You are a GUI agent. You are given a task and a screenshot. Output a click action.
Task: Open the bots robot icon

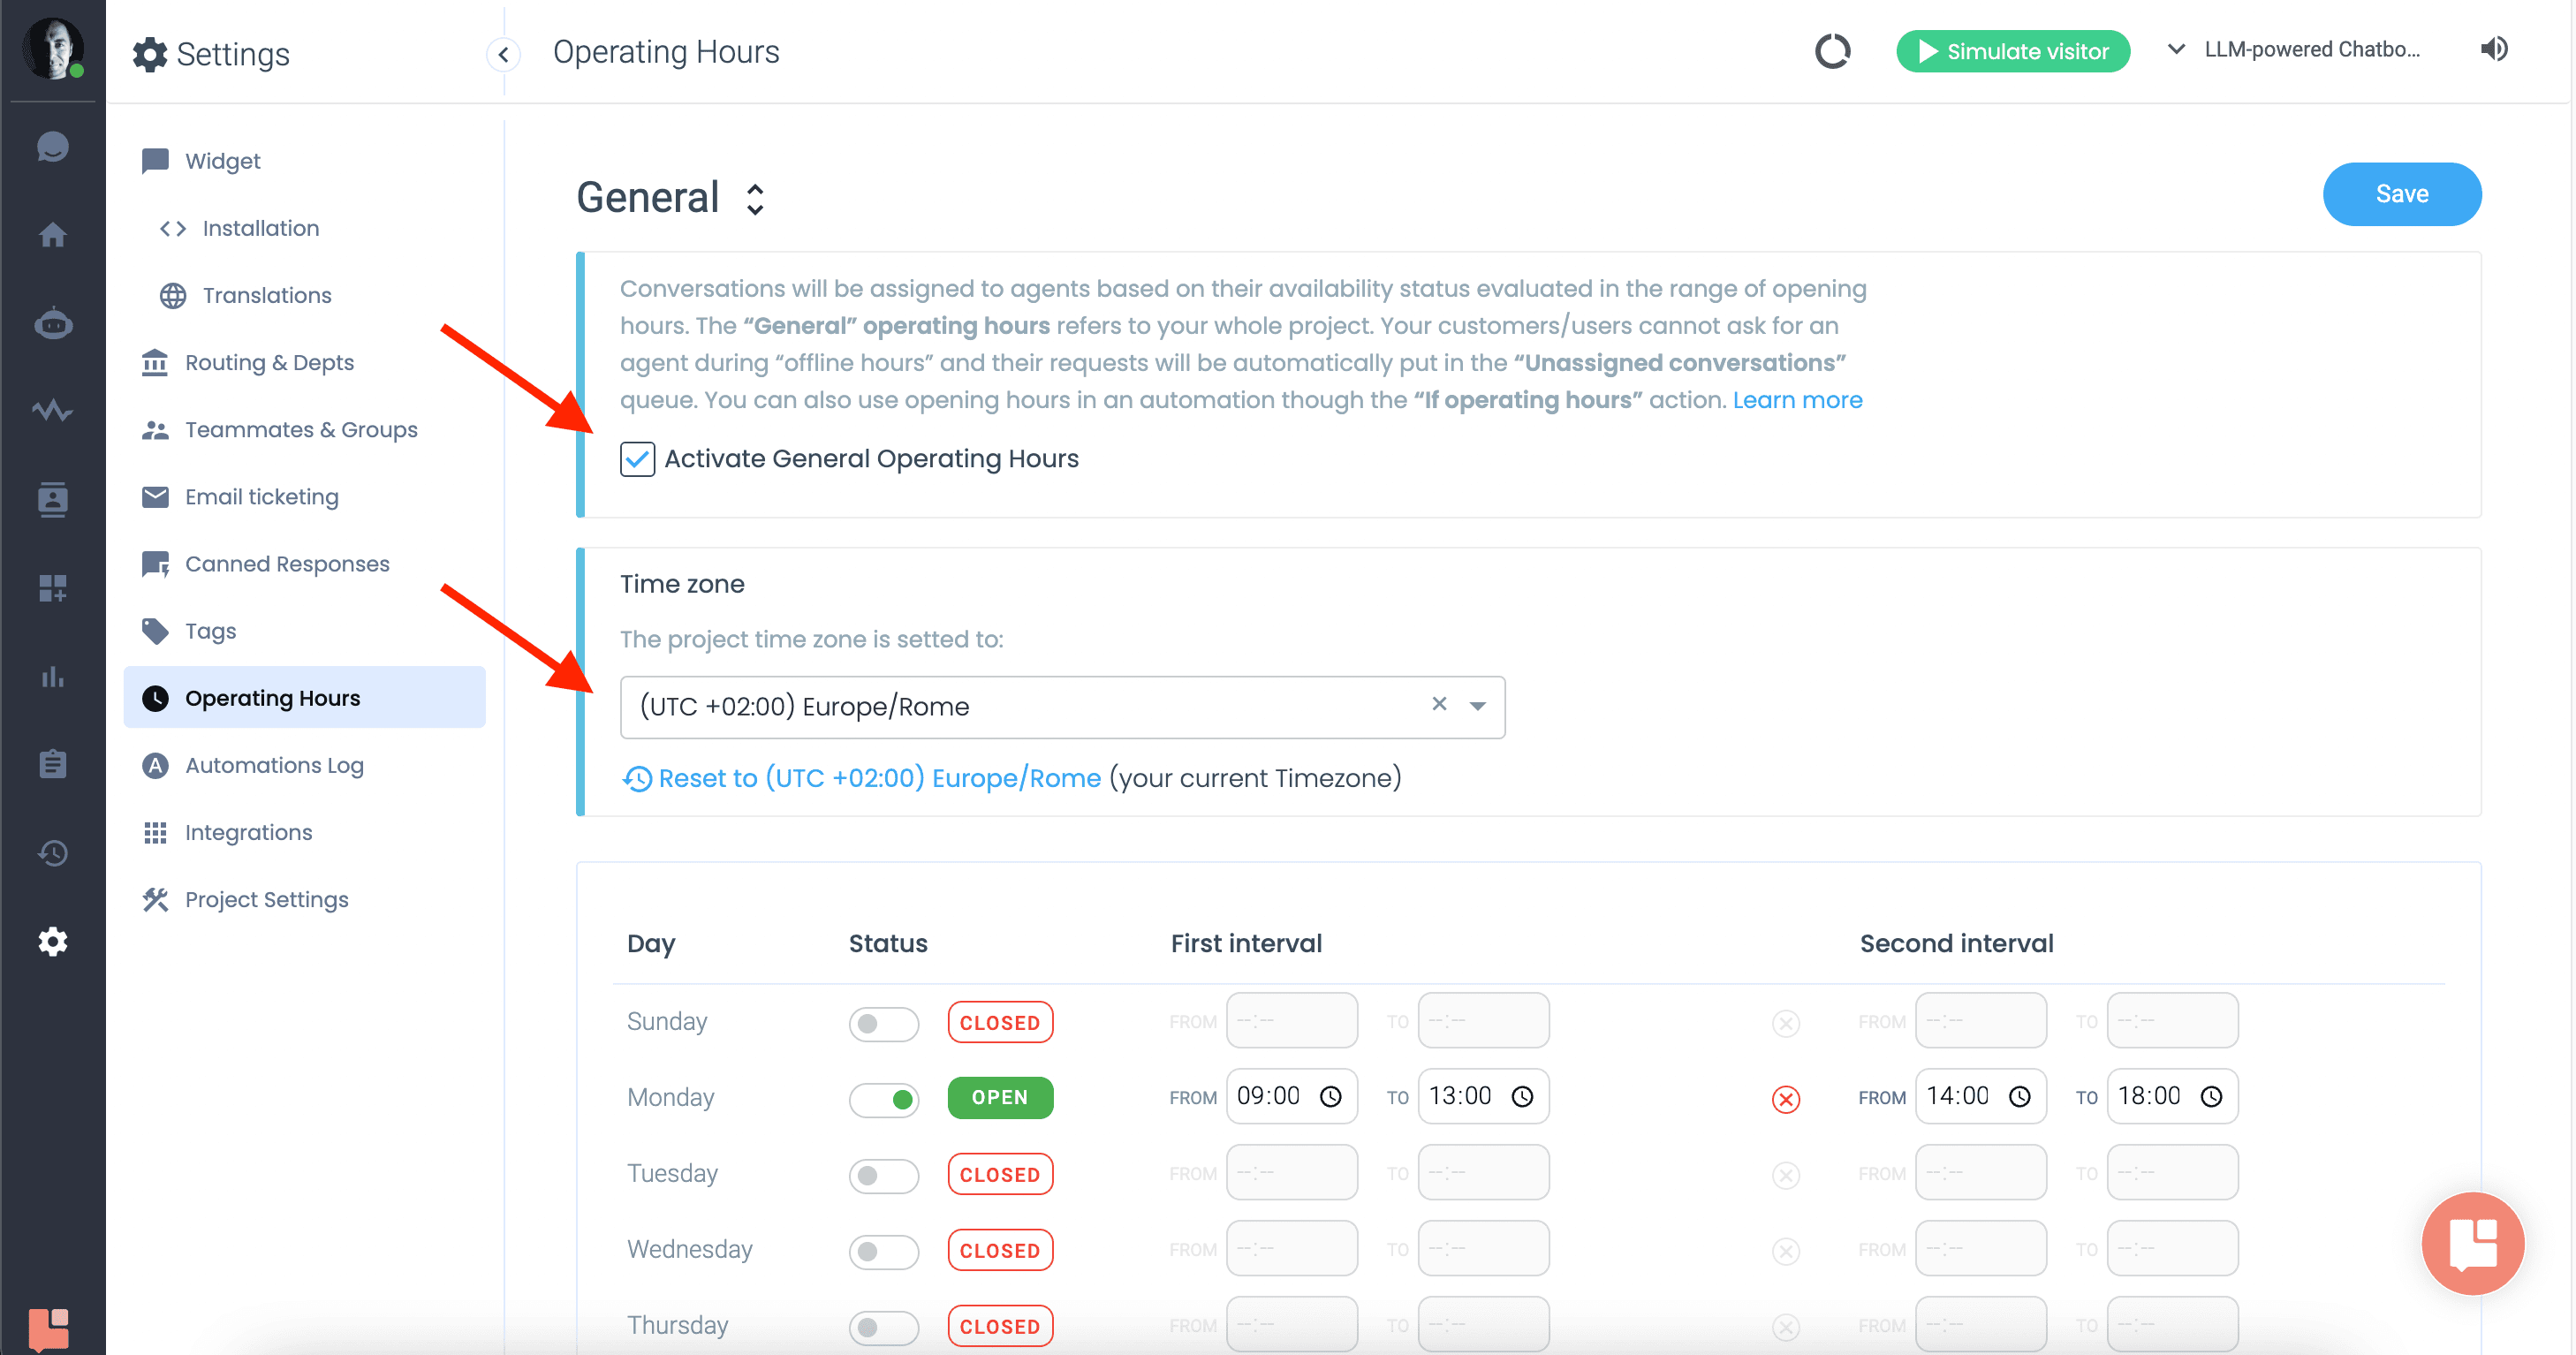tap(52, 323)
